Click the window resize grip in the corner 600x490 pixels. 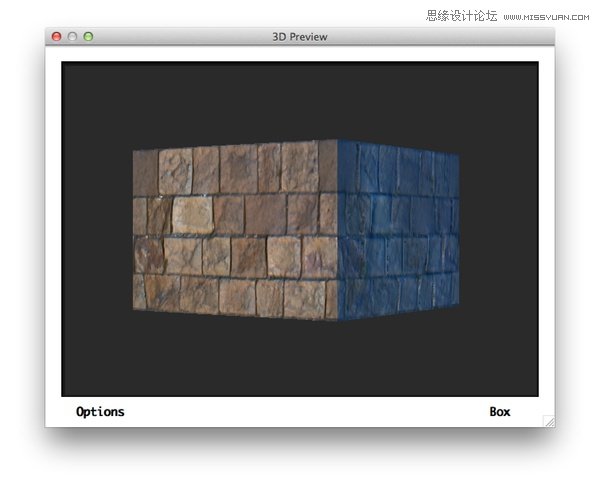(x=549, y=421)
